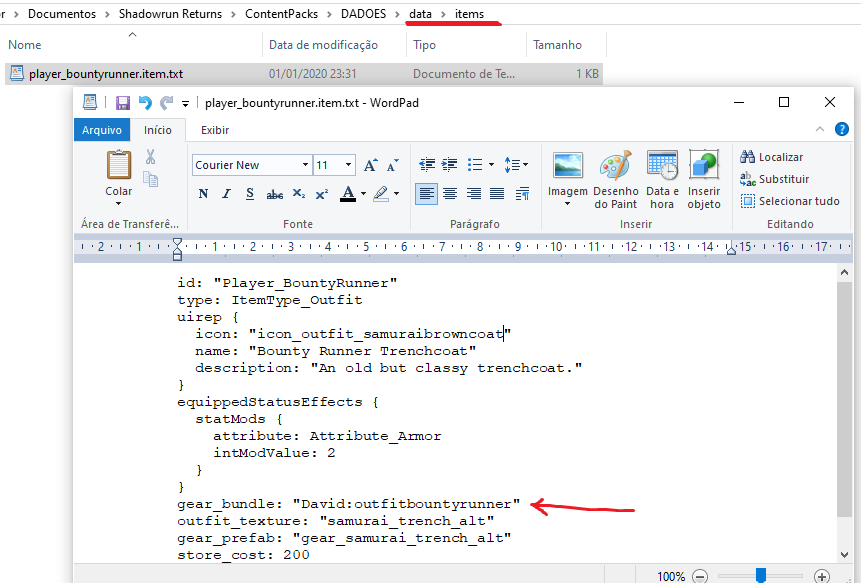Apply the text highlight marker color
The image size is (861, 583).
coord(381,194)
